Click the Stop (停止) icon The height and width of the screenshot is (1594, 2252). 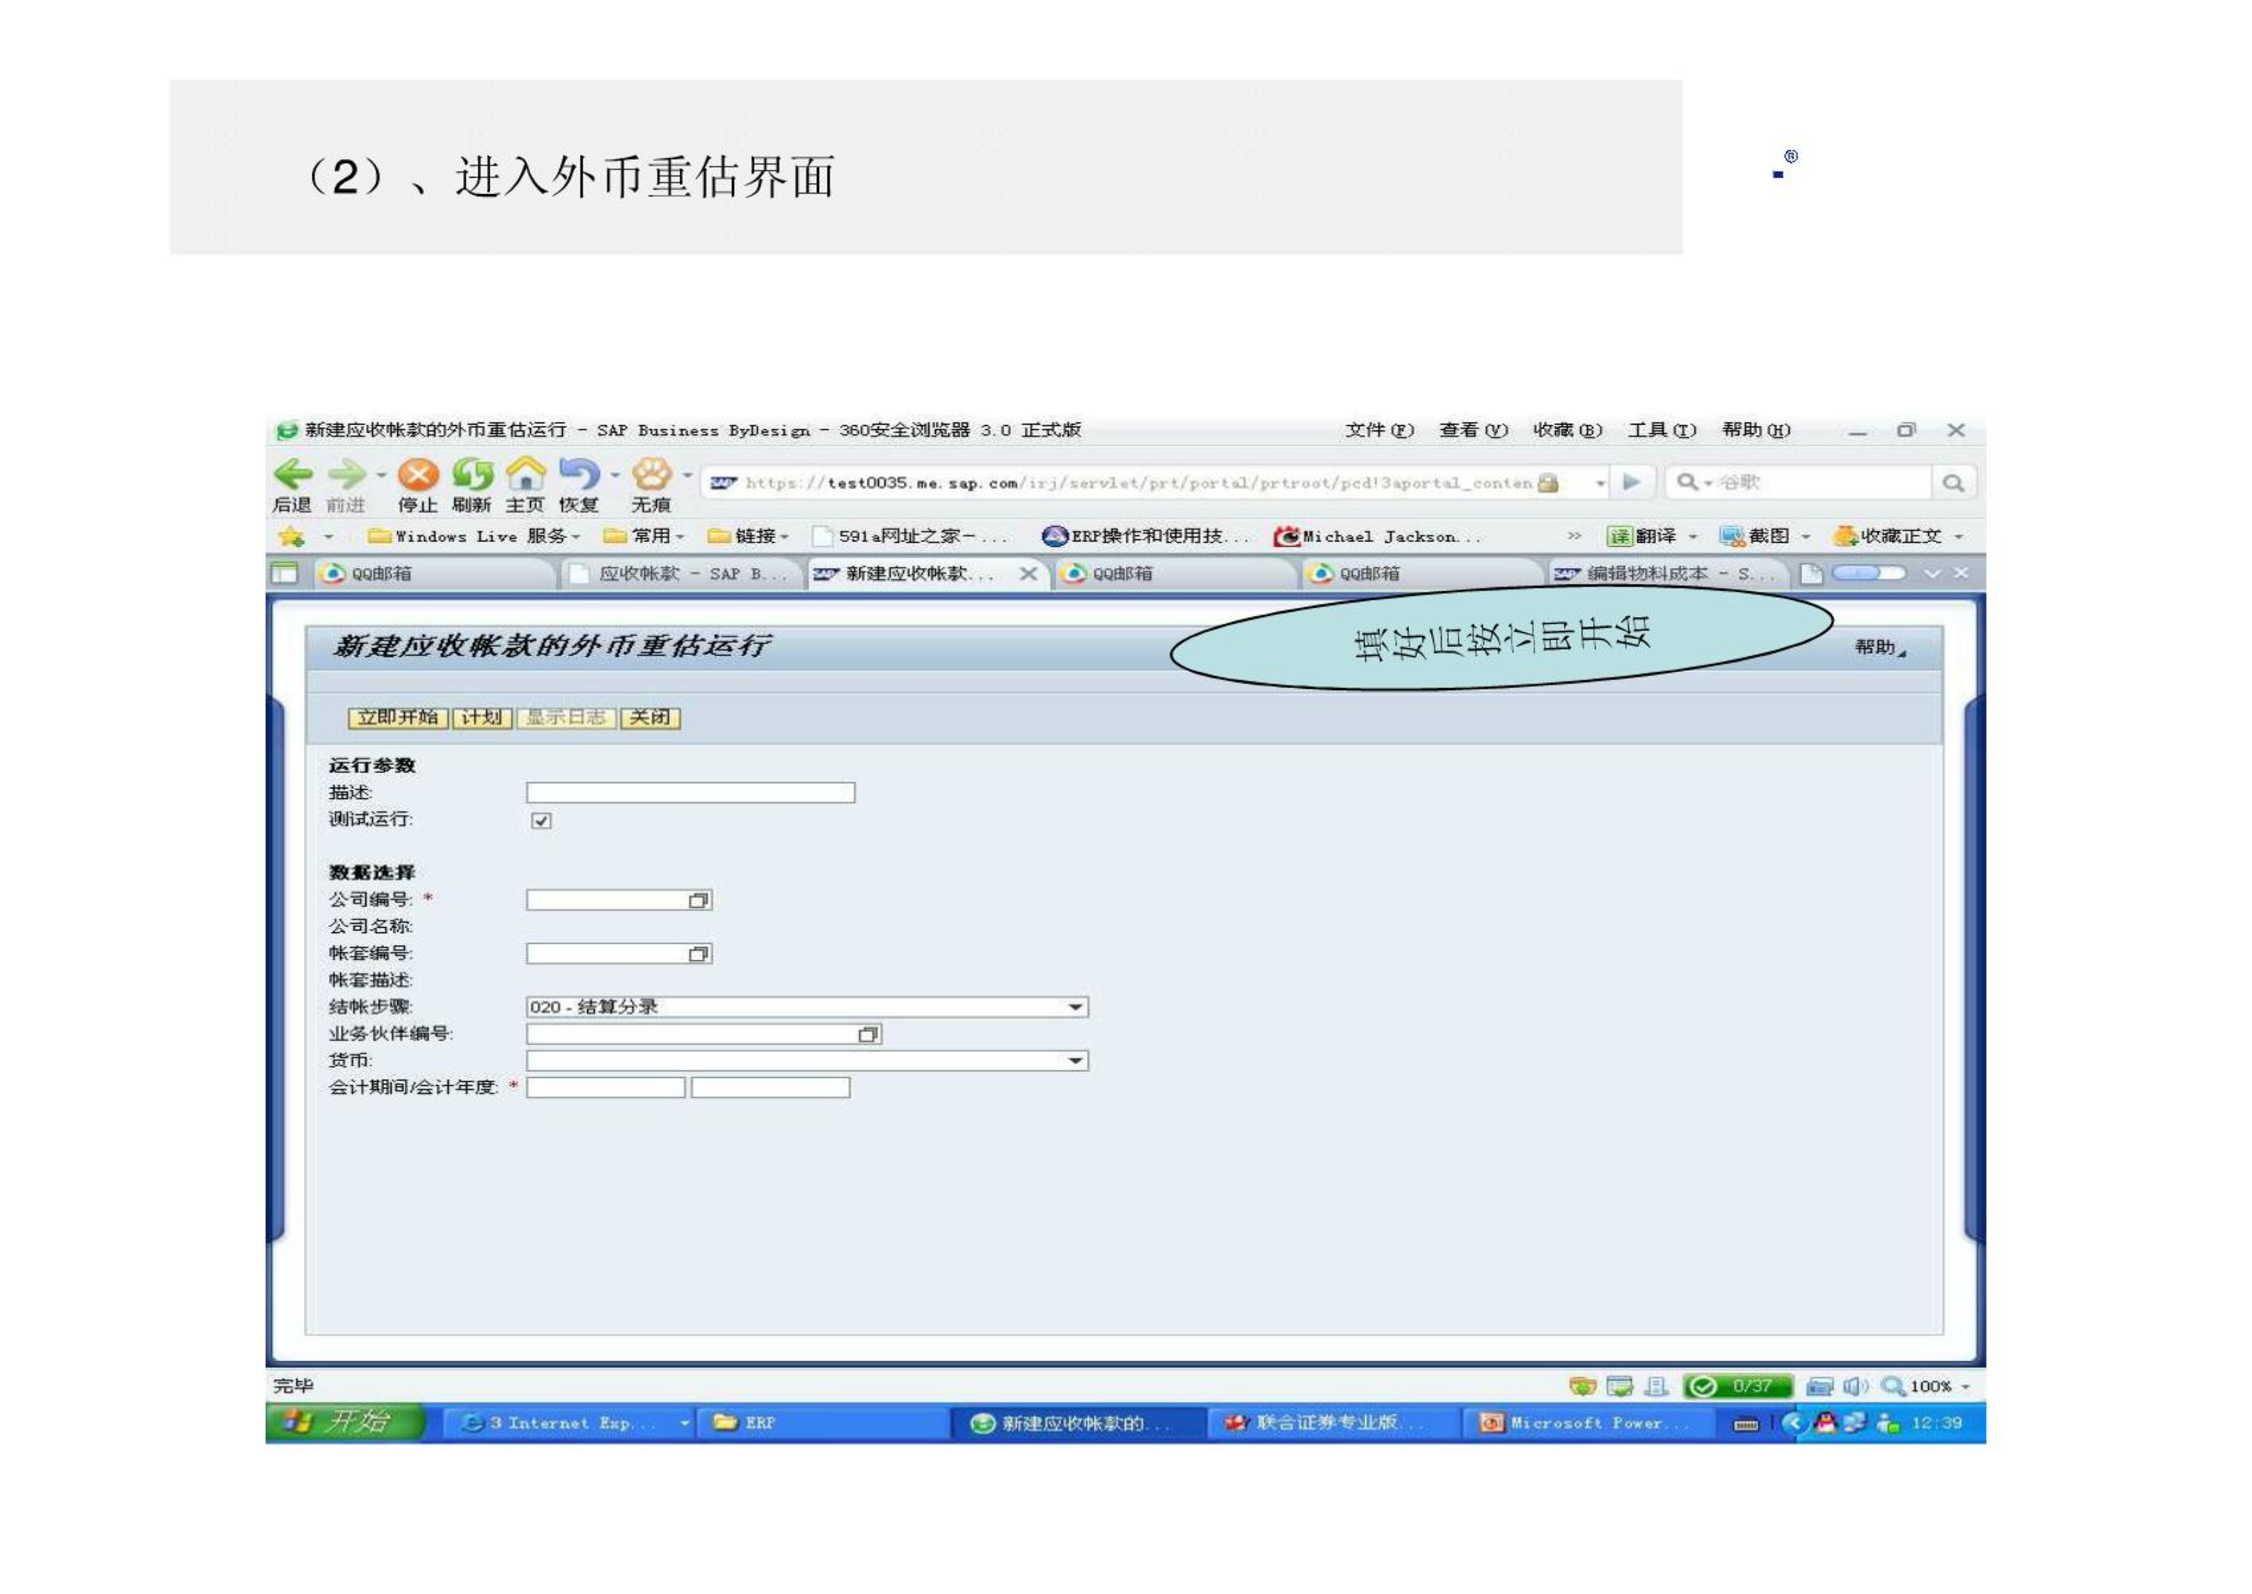click(417, 475)
